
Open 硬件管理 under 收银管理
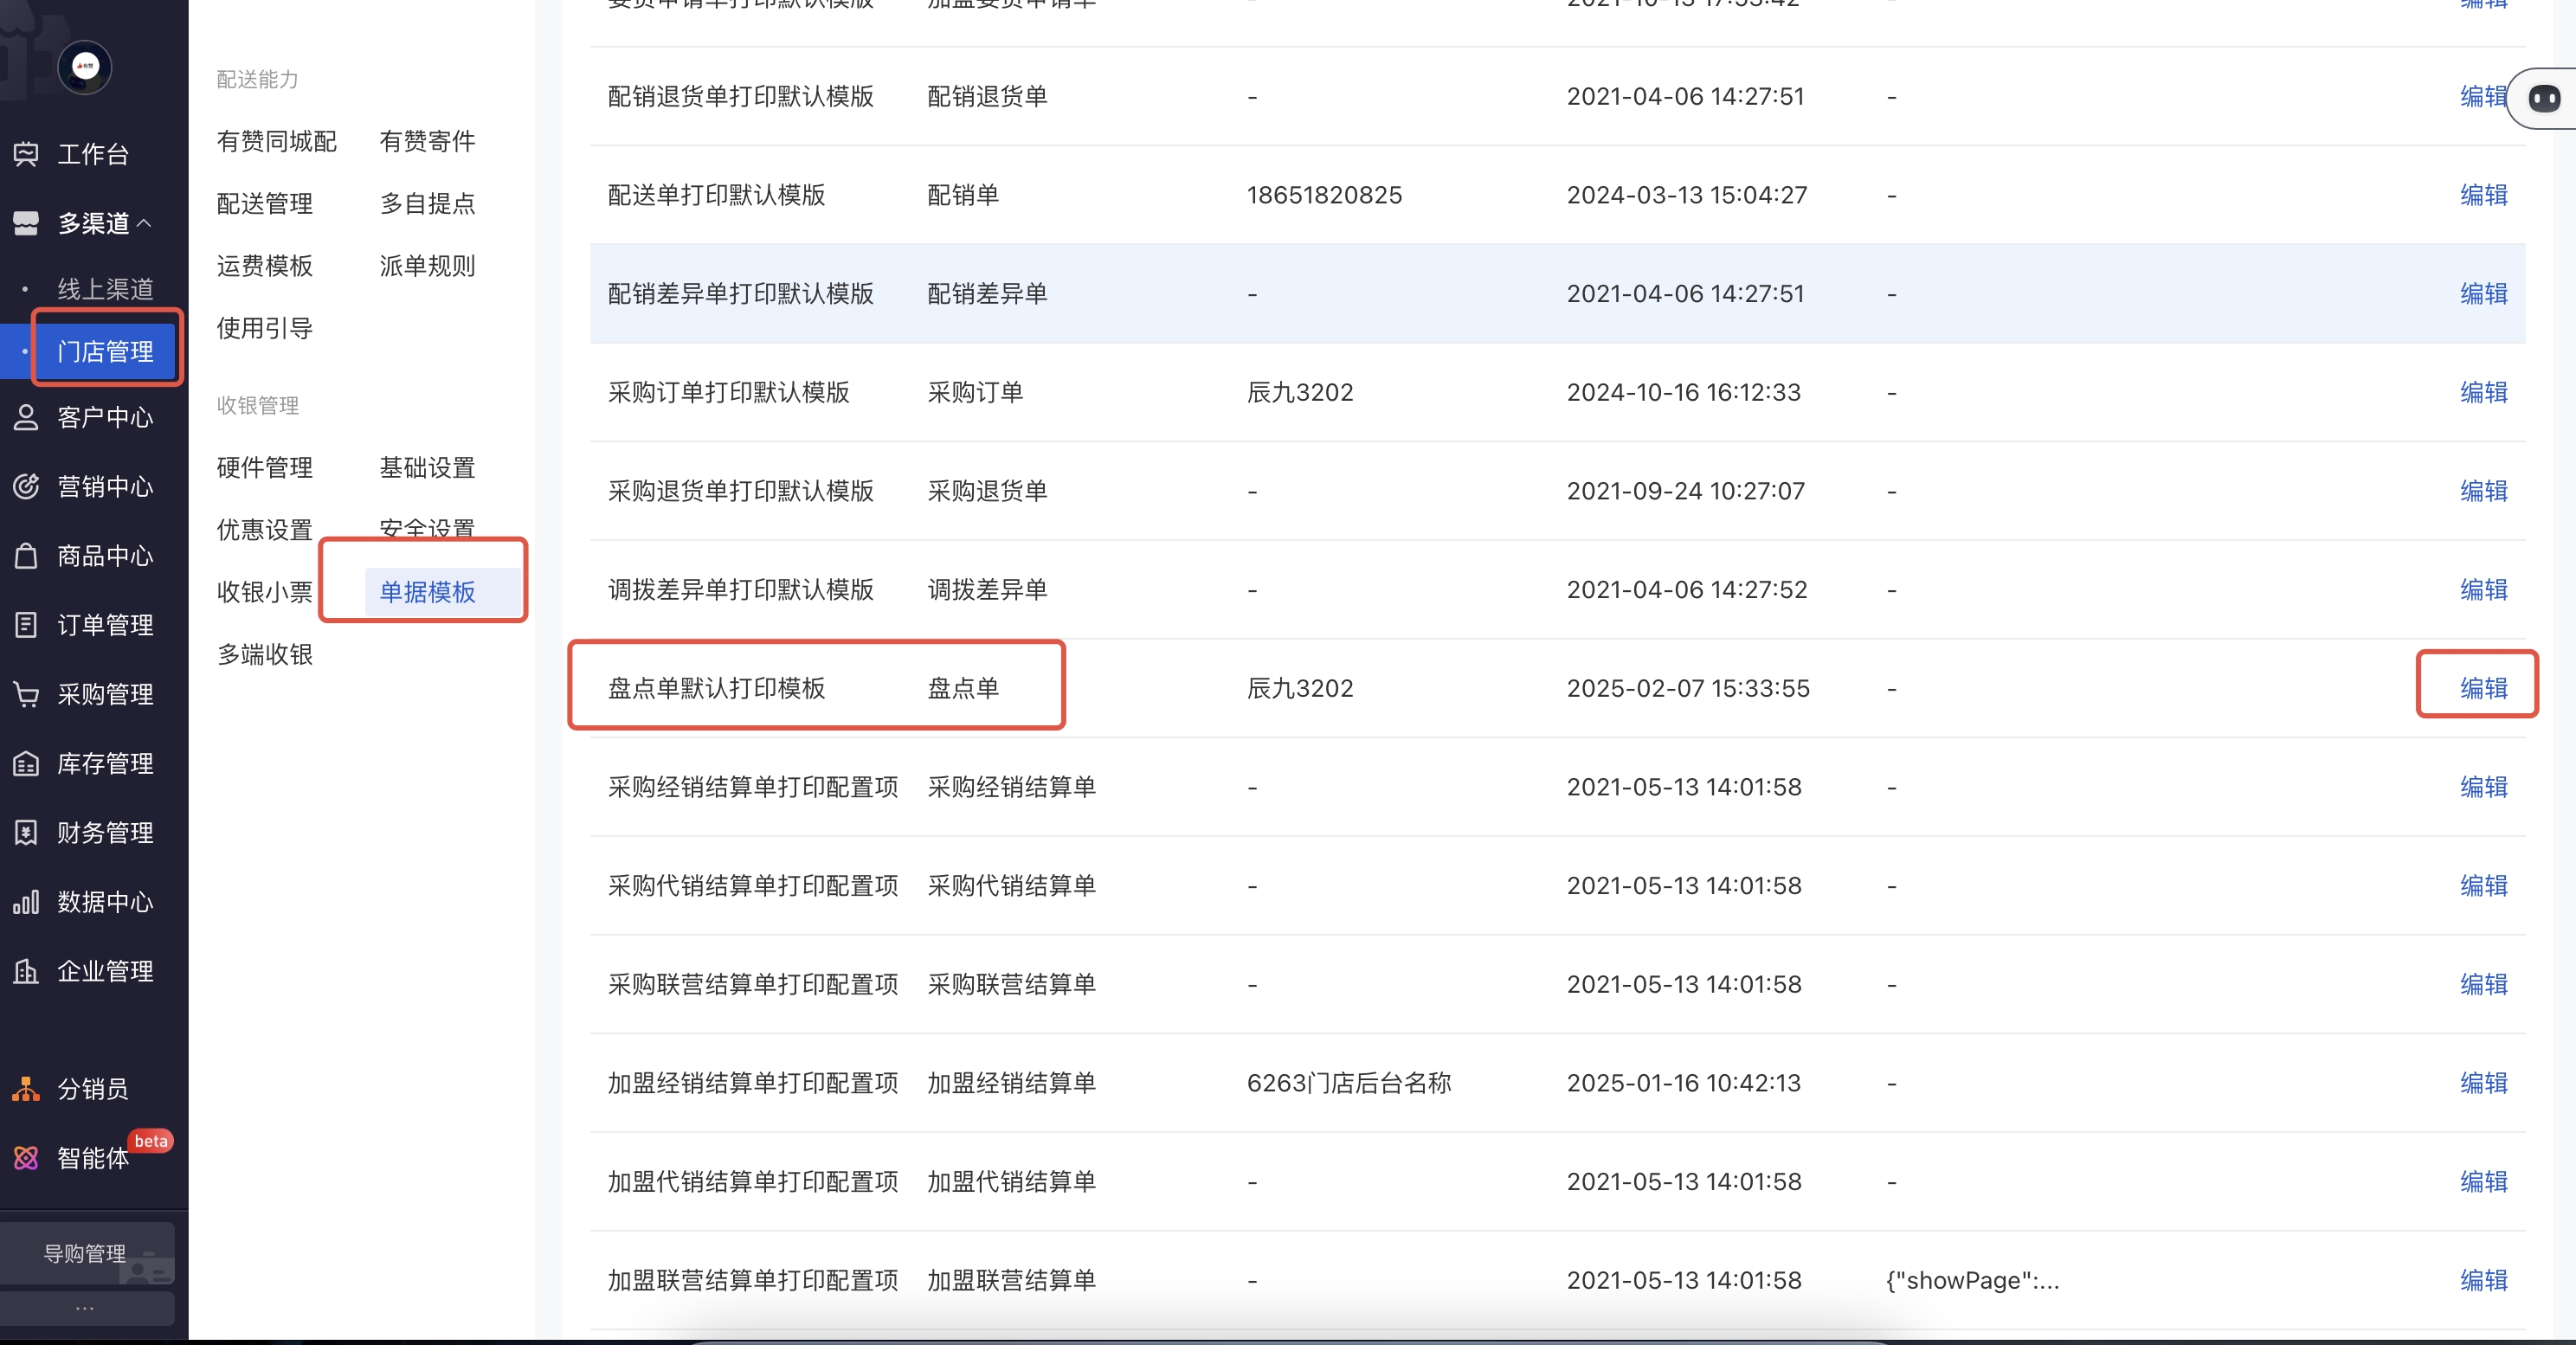point(265,467)
